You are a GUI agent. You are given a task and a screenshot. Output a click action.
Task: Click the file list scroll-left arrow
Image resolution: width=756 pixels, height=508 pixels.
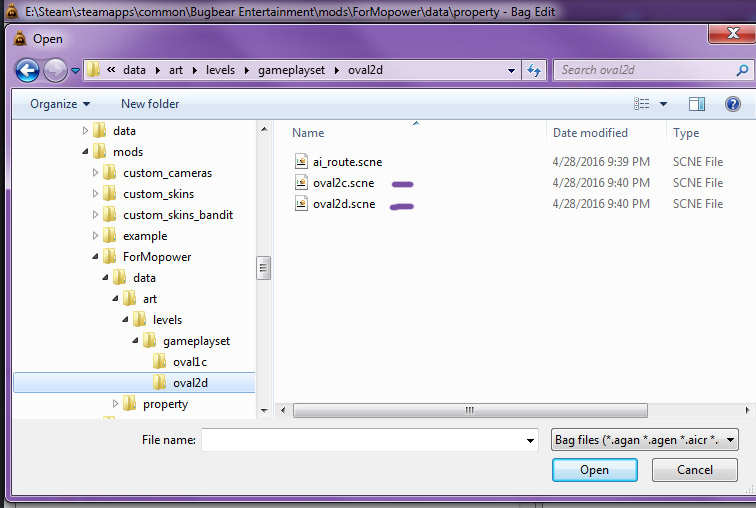(283, 410)
